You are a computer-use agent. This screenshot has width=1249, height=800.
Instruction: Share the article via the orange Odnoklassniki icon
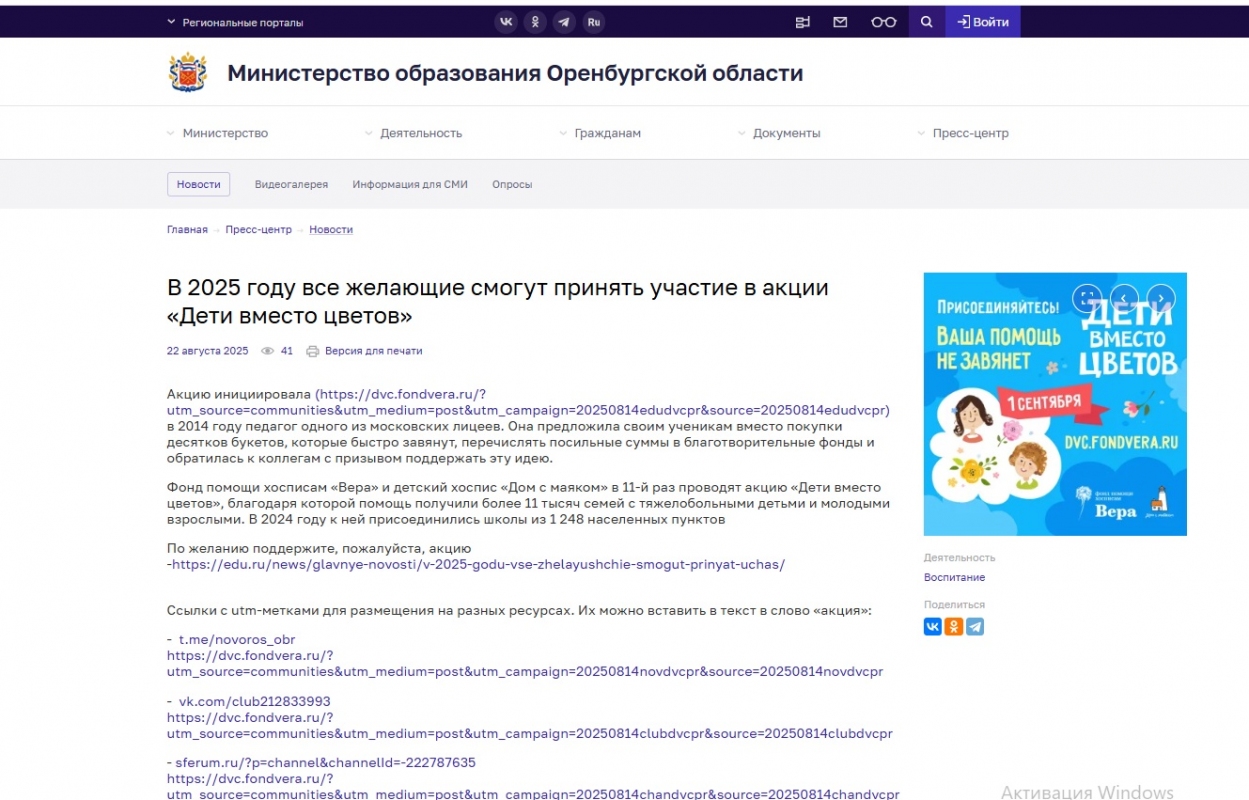pos(954,627)
